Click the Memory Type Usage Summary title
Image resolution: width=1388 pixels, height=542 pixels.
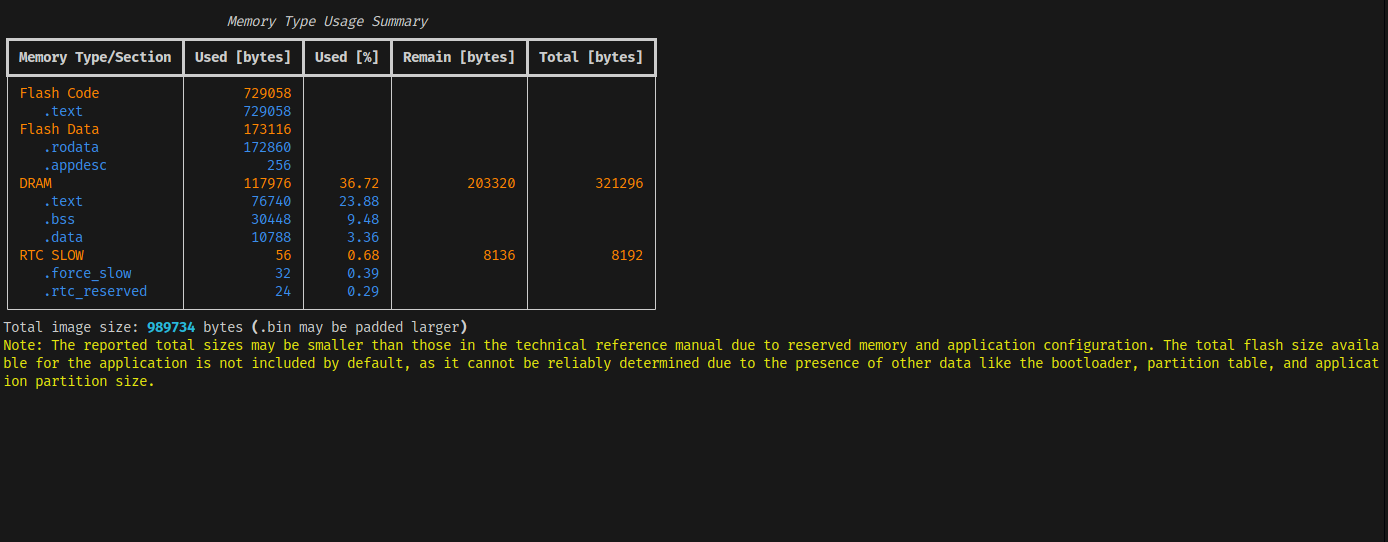click(x=327, y=21)
